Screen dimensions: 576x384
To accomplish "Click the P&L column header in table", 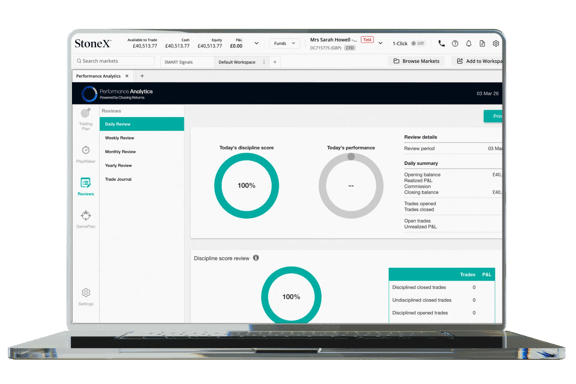I will point(486,274).
